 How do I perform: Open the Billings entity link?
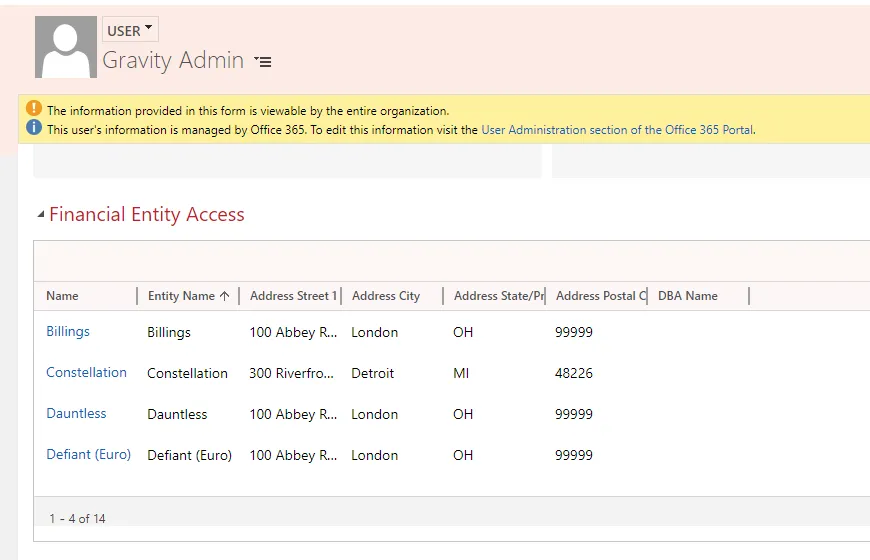(68, 331)
